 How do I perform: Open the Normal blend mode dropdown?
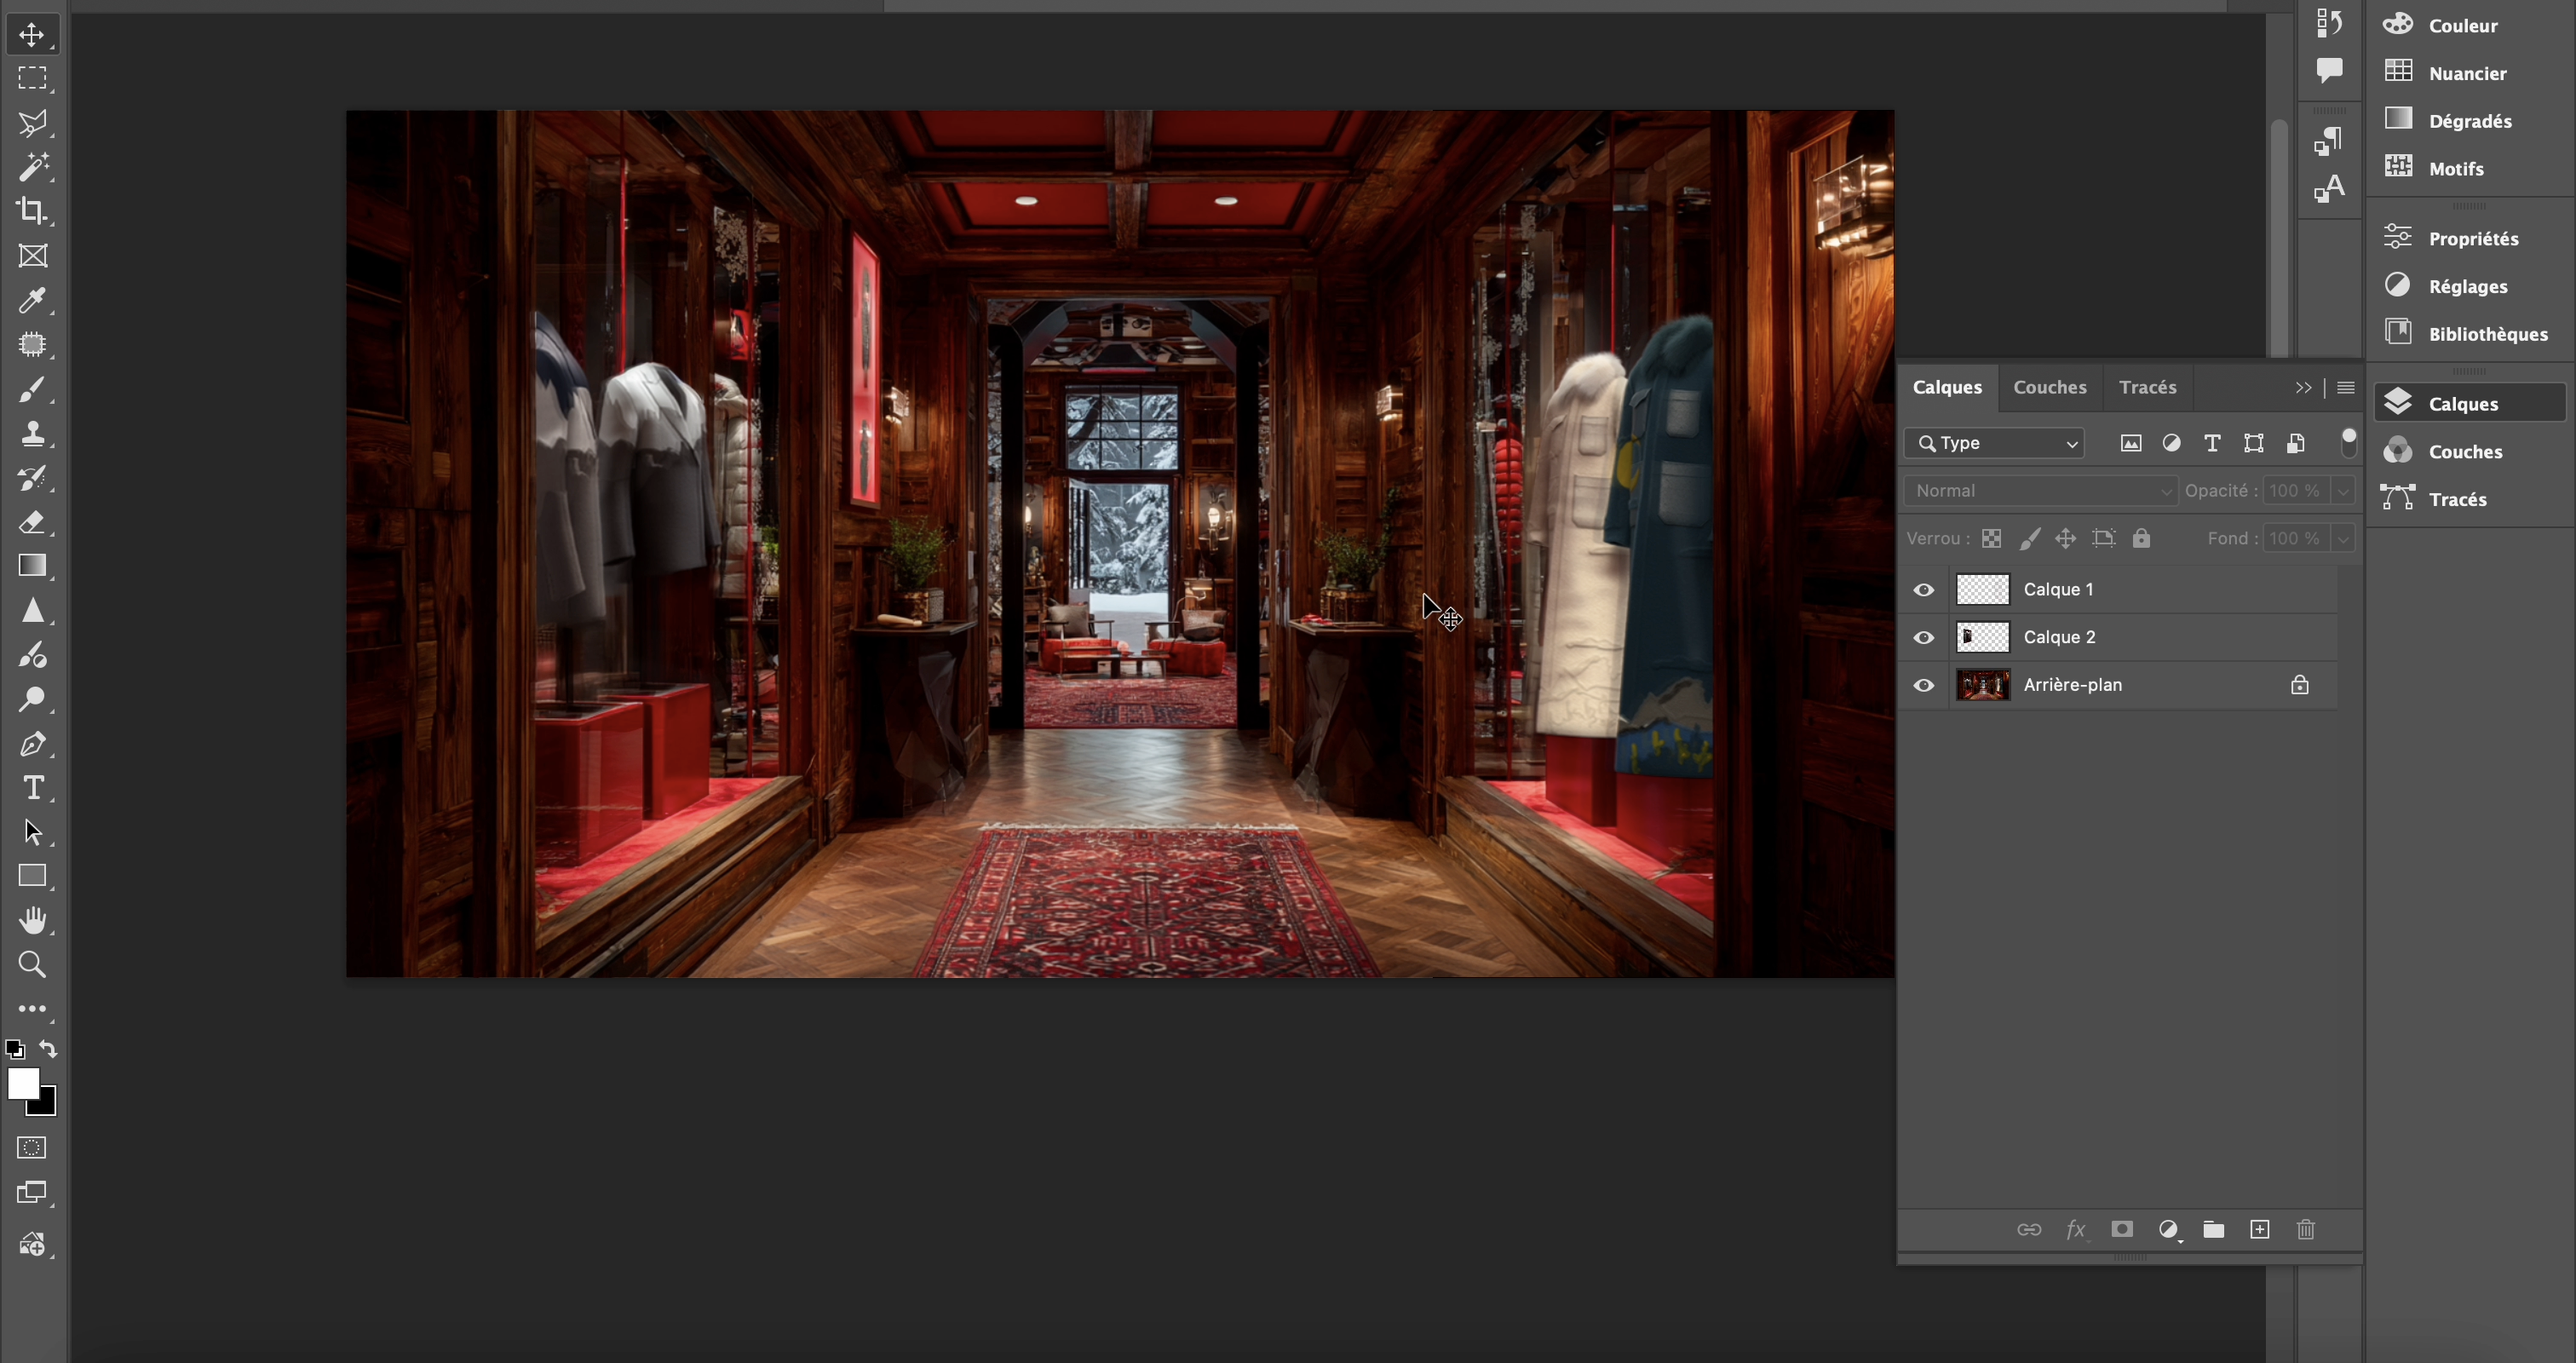point(2040,491)
